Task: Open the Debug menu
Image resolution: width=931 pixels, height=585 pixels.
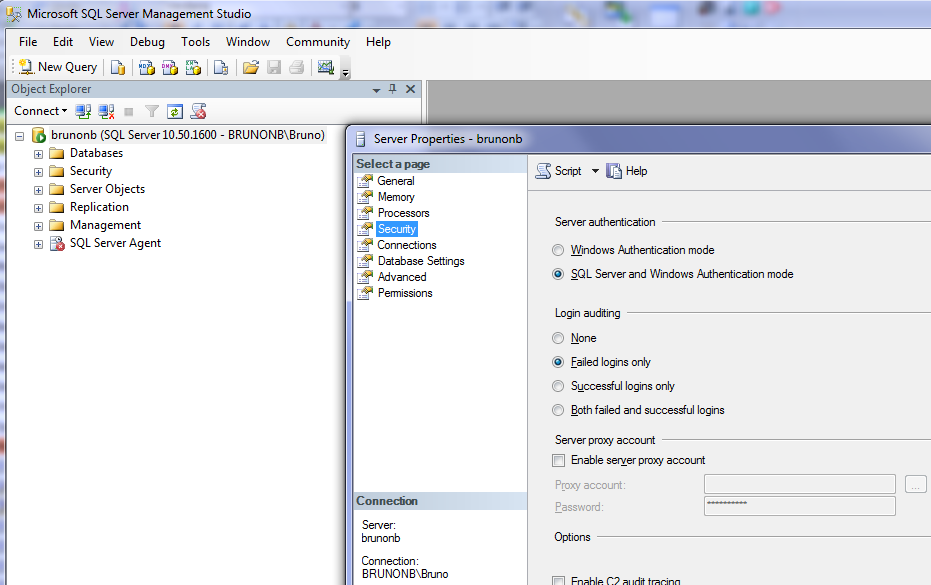Action: (x=147, y=42)
